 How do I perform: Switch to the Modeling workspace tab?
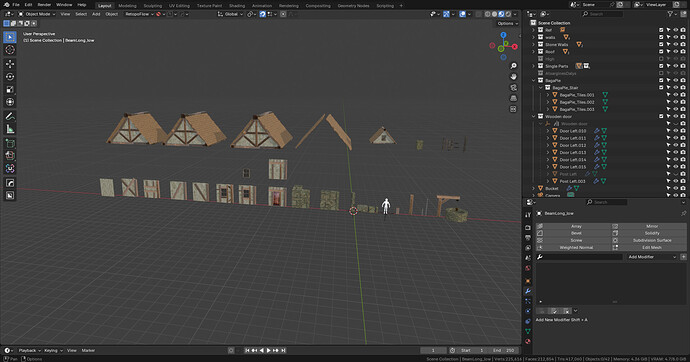pos(127,6)
